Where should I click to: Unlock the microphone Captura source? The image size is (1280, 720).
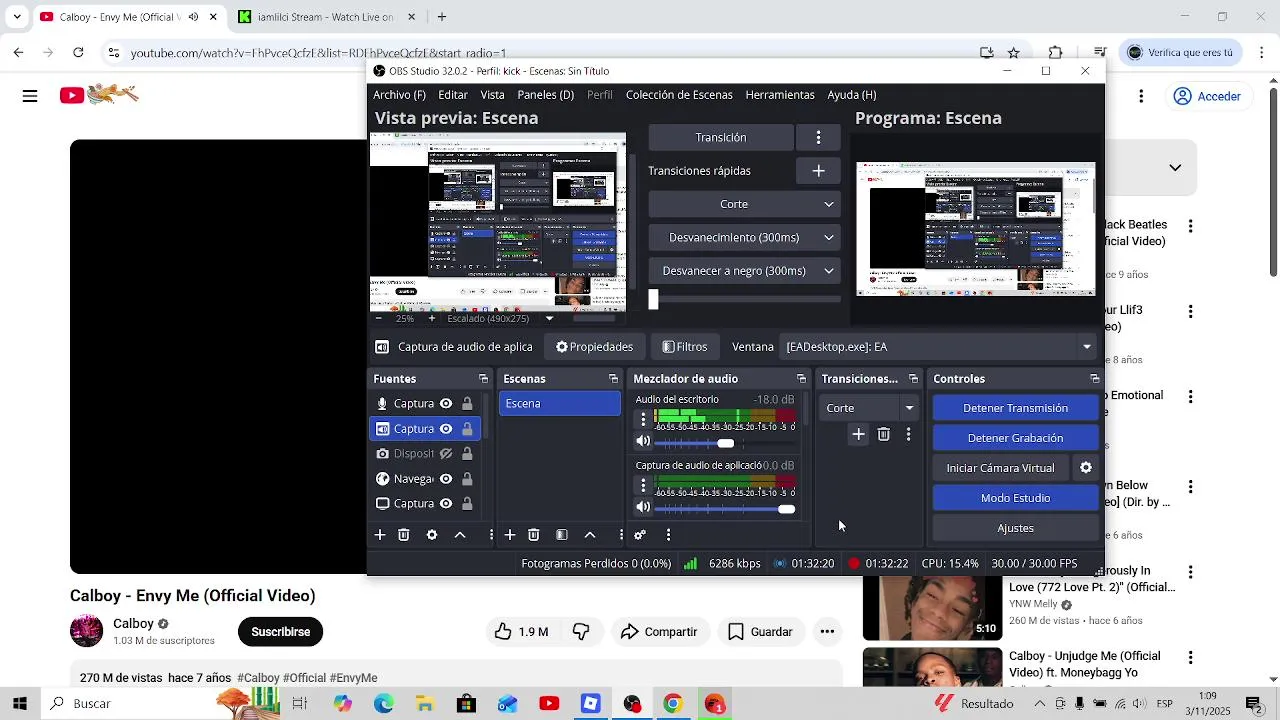pos(467,404)
